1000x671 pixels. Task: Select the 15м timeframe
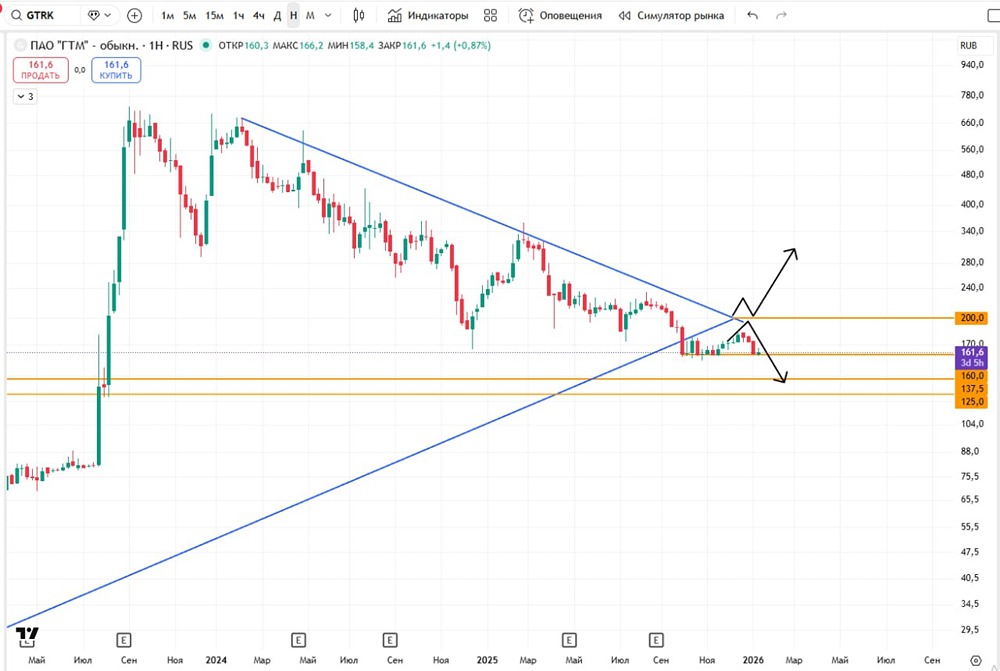pos(214,15)
